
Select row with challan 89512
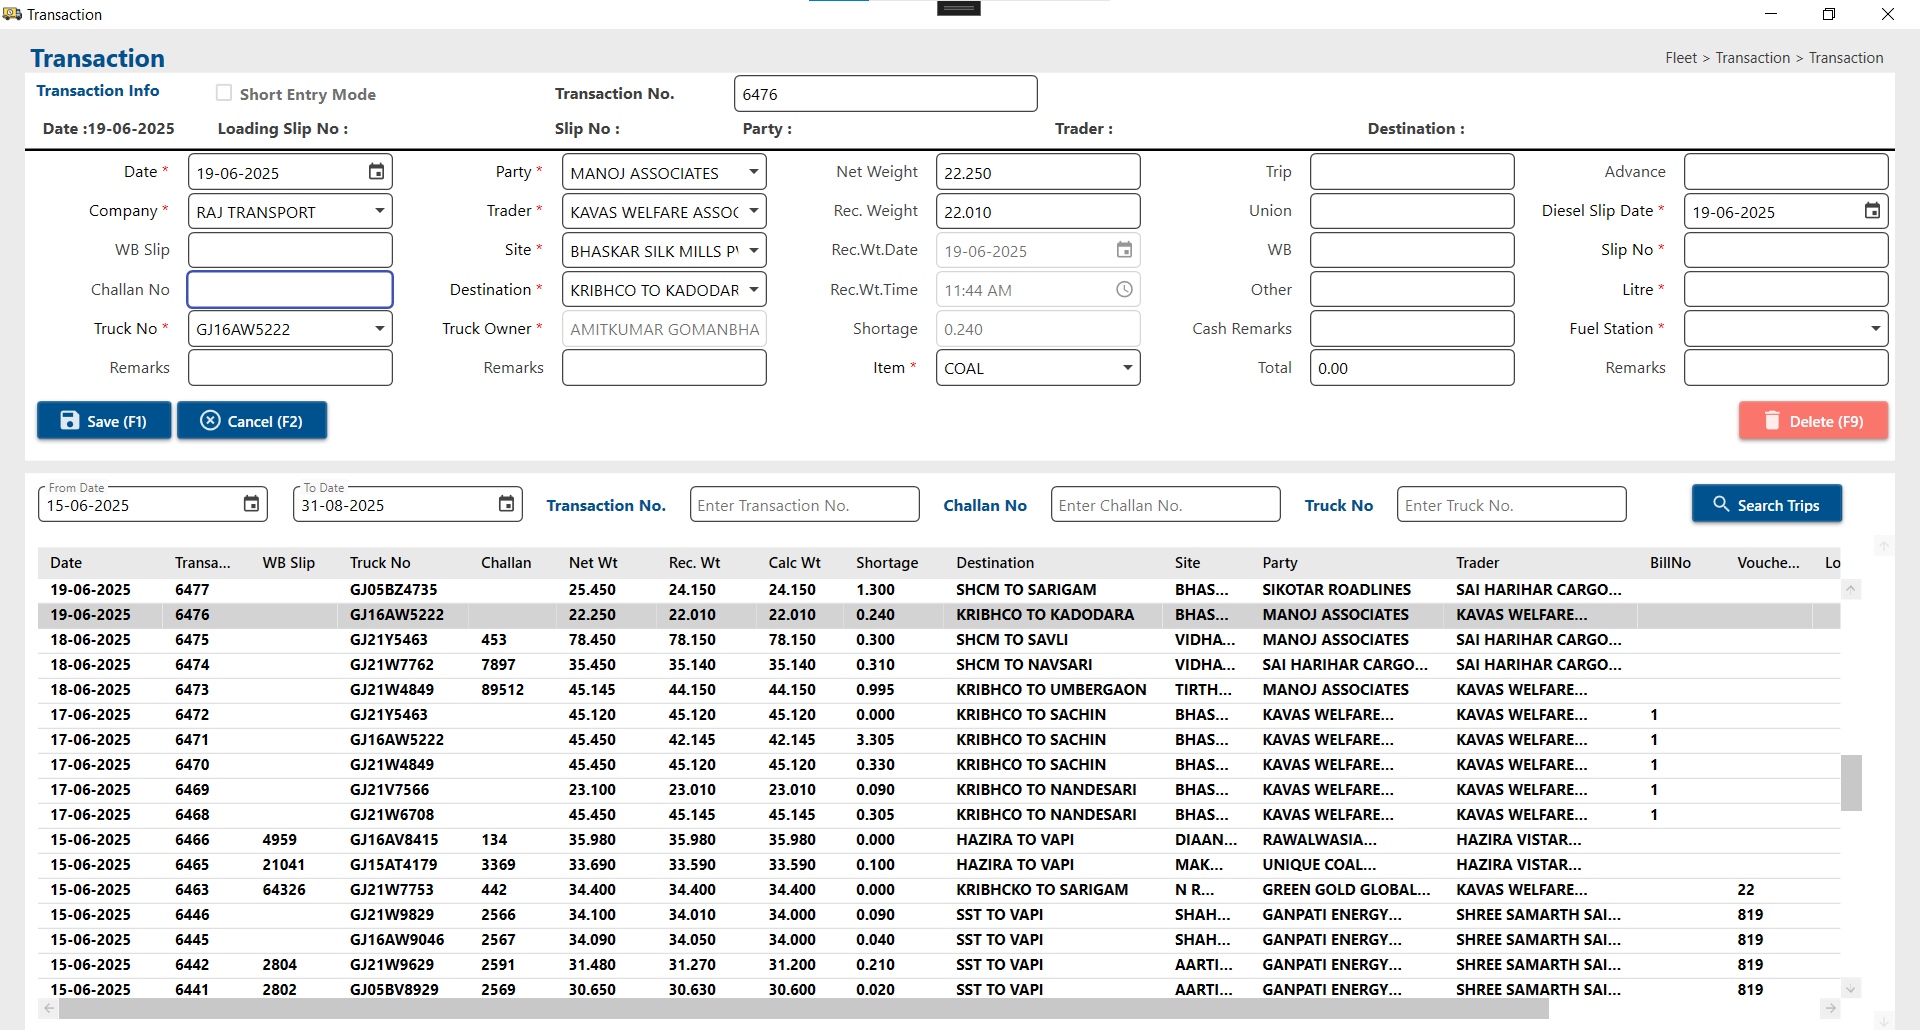[x=939, y=690]
